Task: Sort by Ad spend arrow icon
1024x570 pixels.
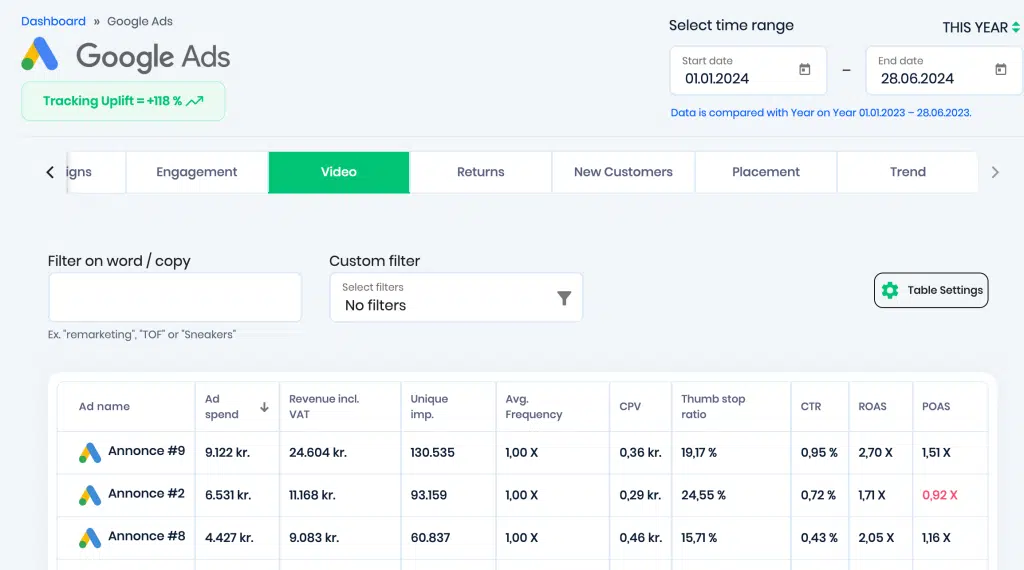Action: tap(264, 407)
